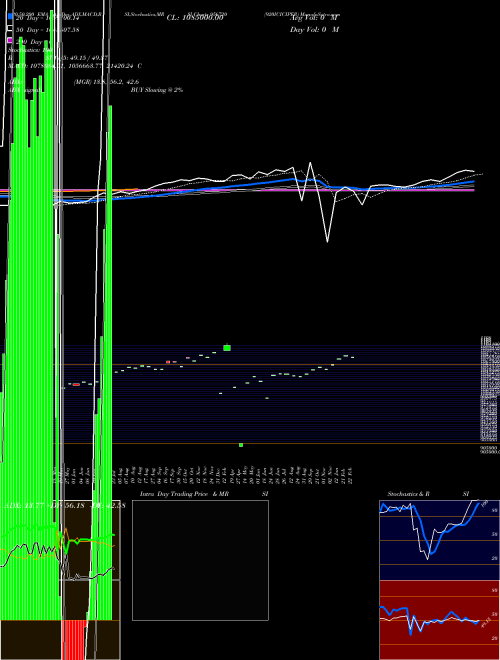The image size is (500, 660).
Task: Click the Stochastics & RSI panel title
Action: [x=428, y=494]
